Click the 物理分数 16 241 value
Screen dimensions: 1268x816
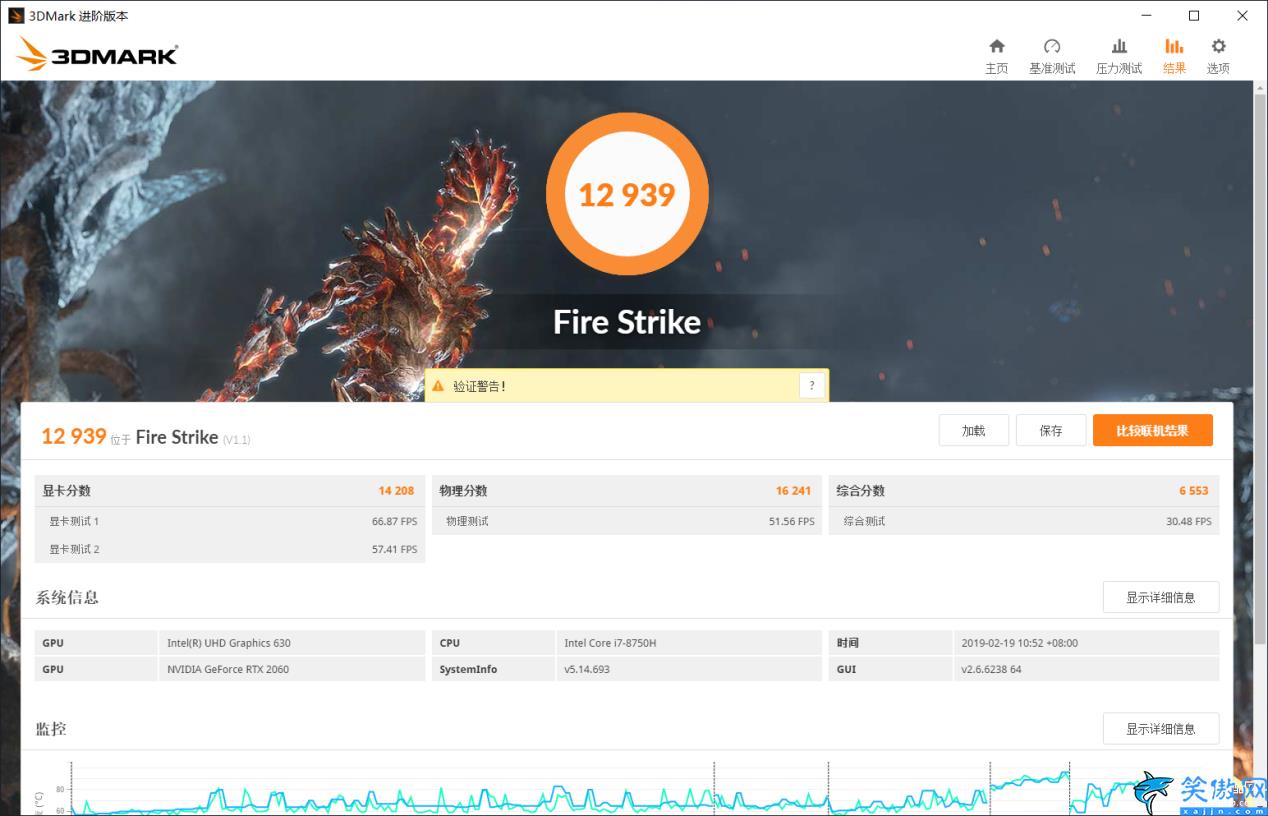pyautogui.click(x=793, y=490)
